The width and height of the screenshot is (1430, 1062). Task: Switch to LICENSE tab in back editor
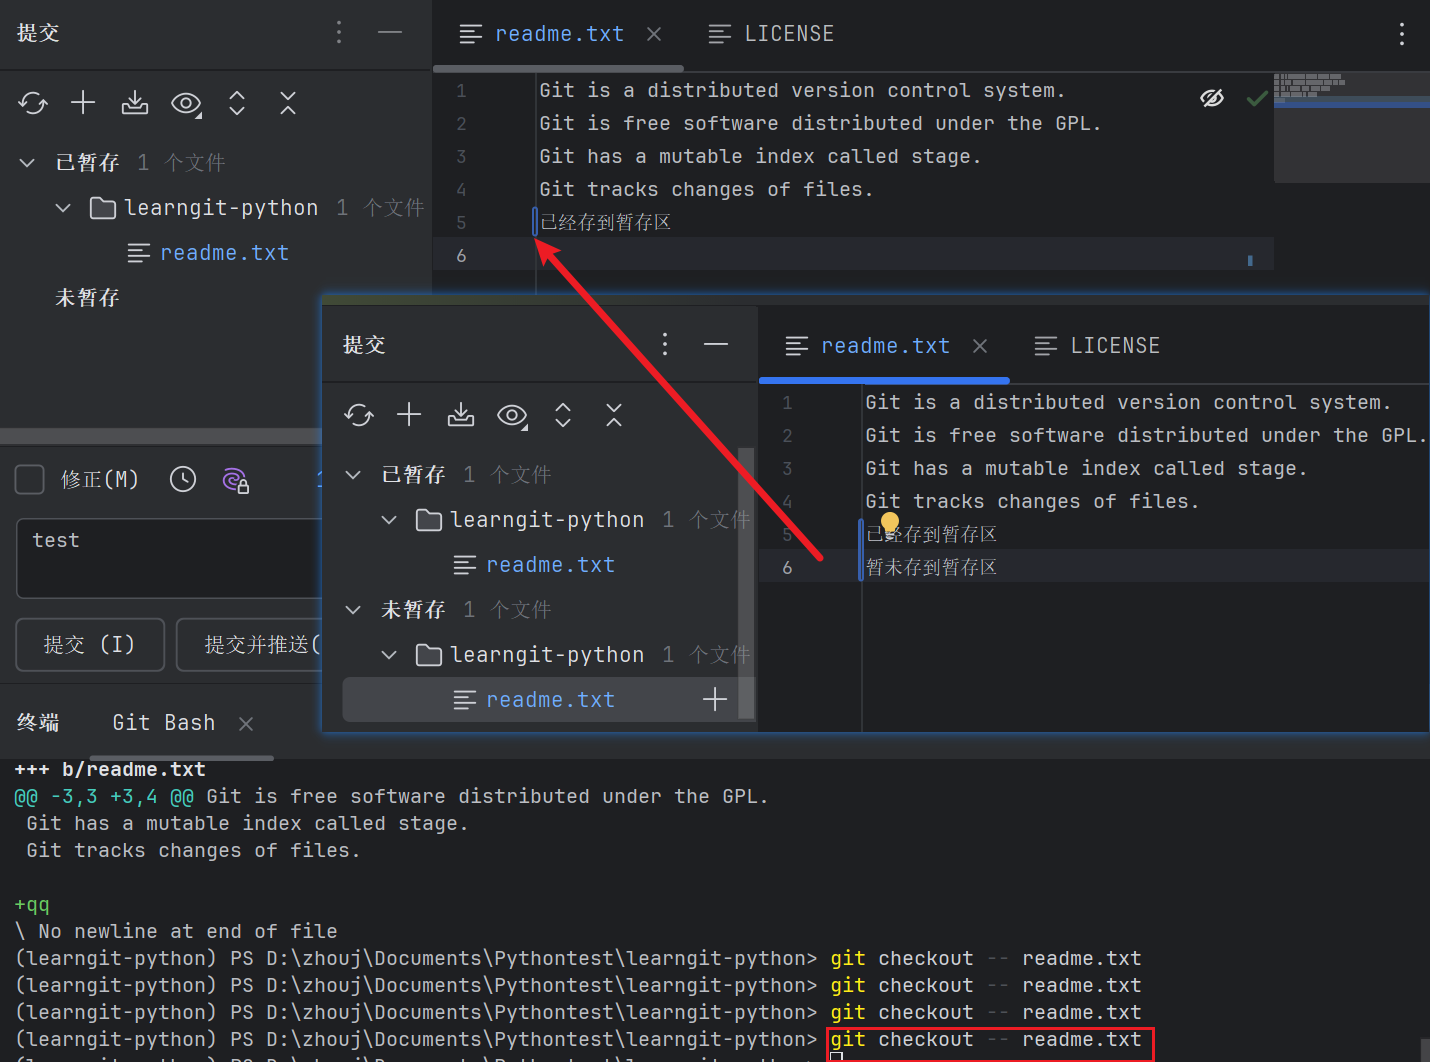tap(771, 34)
